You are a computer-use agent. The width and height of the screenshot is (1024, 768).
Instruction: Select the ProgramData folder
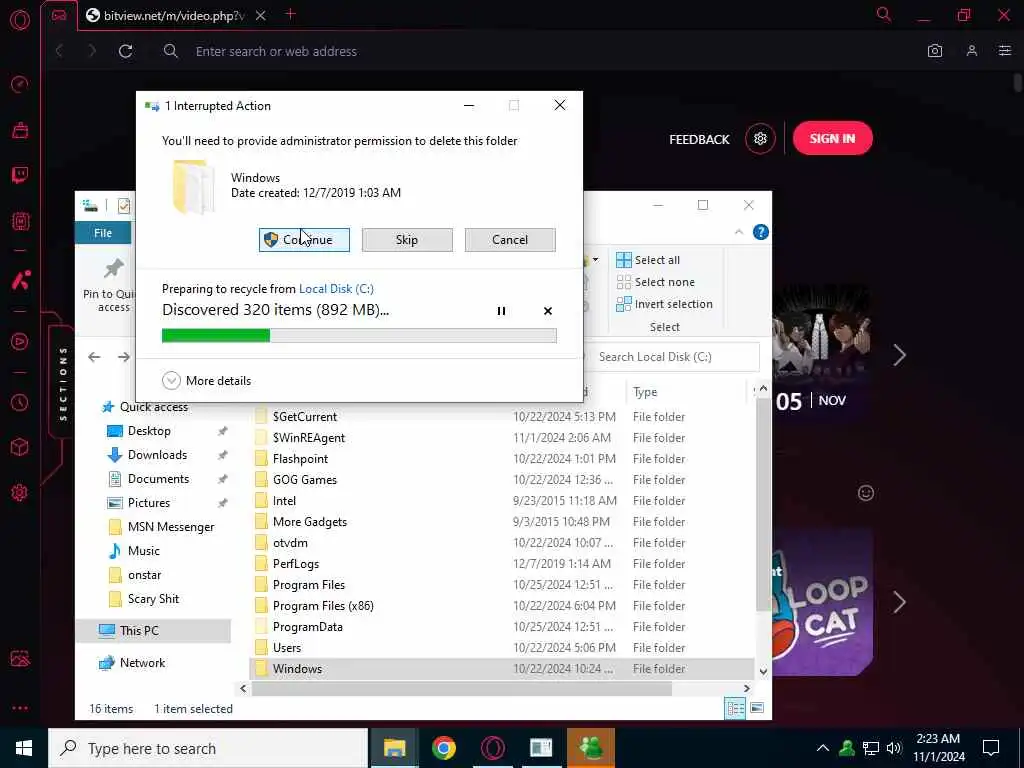coord(308,627)
